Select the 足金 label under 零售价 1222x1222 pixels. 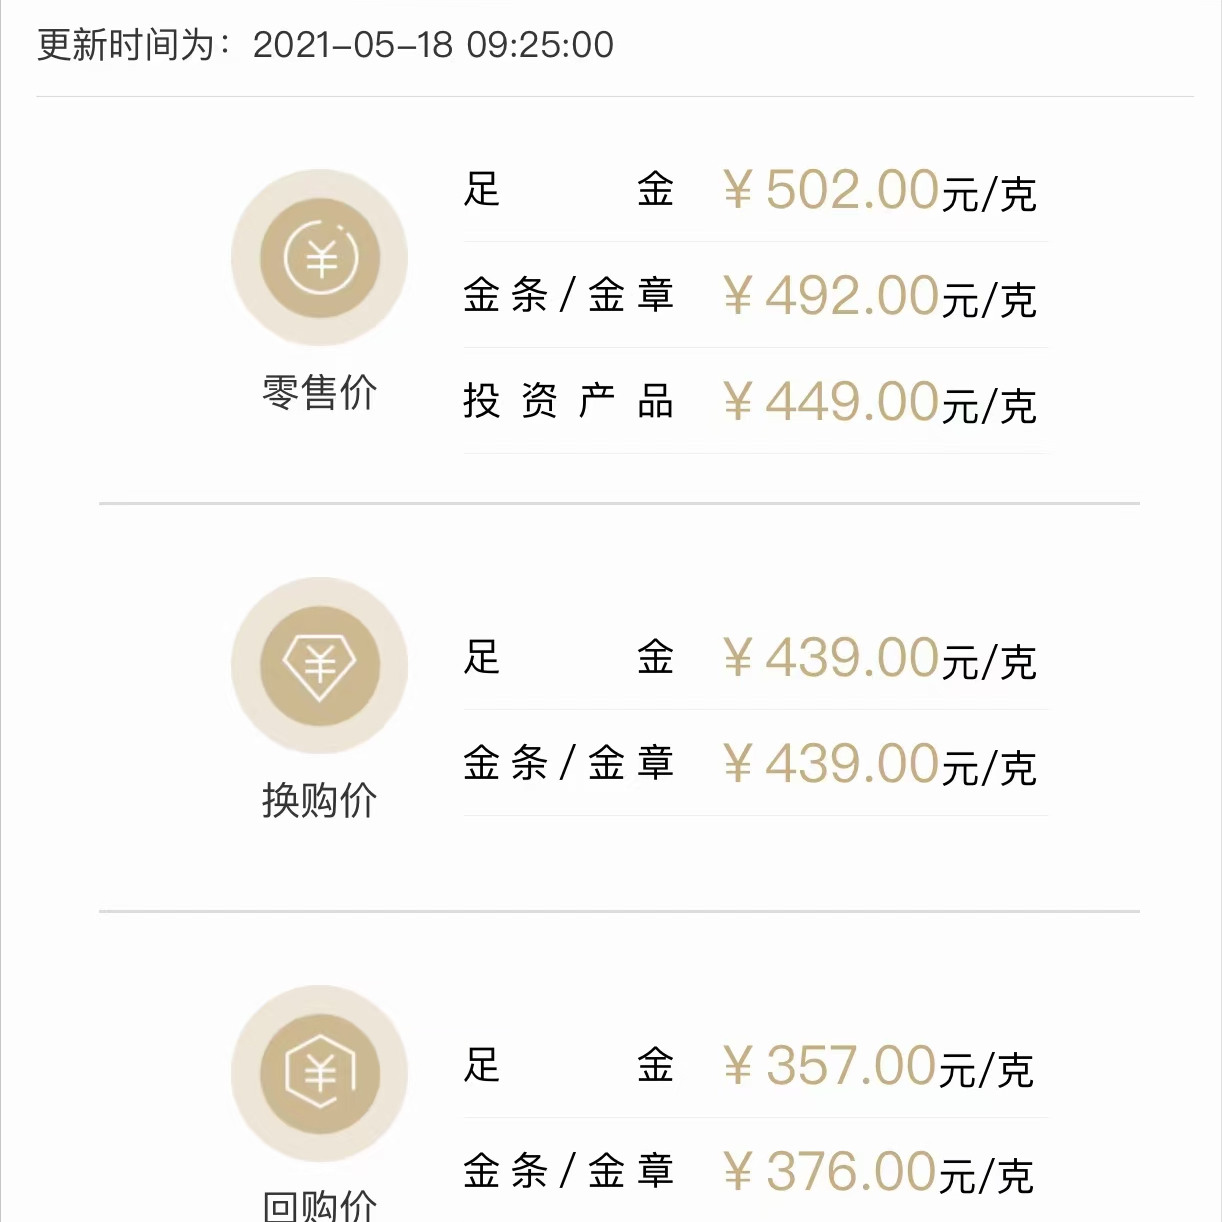click(568, 189)
